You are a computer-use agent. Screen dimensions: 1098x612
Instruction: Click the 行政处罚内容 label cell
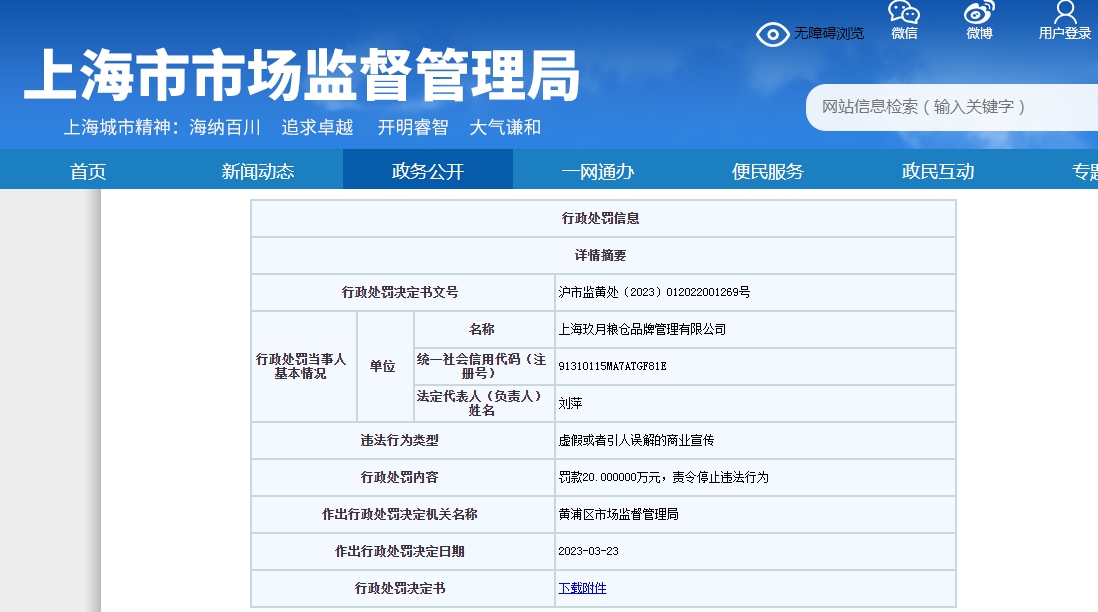(403, 478)
